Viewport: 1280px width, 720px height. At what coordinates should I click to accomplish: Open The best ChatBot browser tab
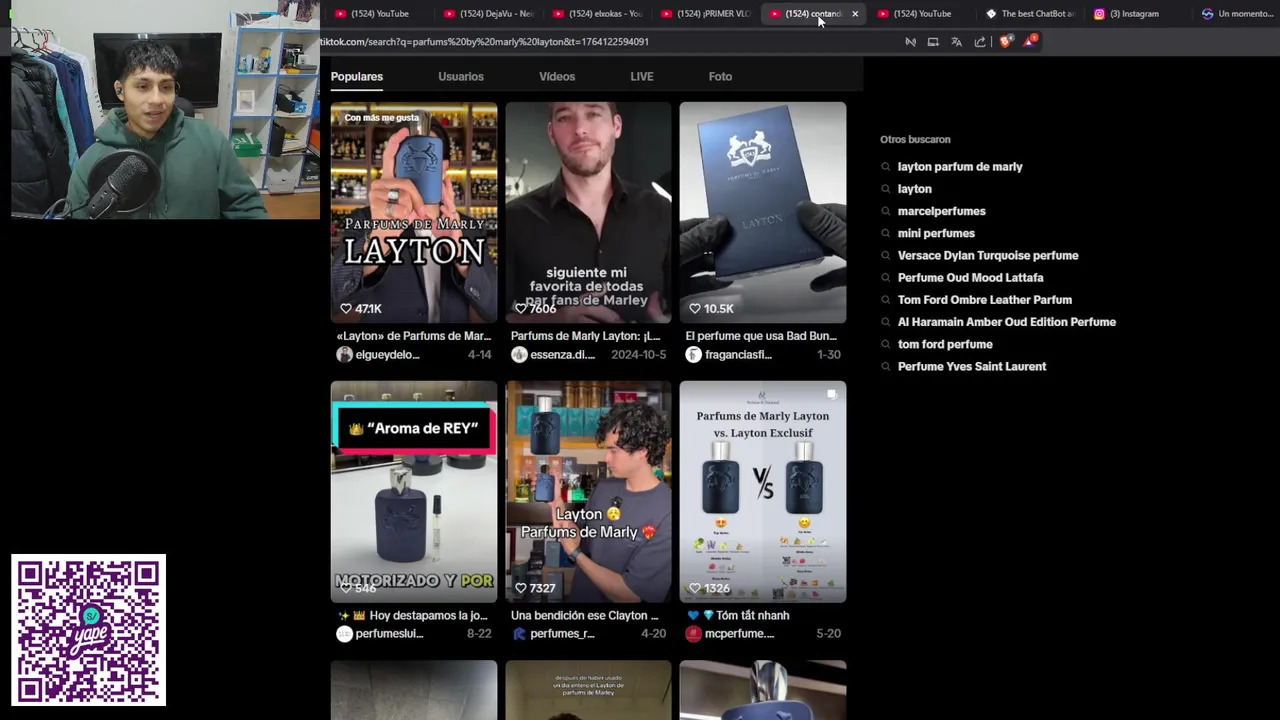tap(1030, 14)
